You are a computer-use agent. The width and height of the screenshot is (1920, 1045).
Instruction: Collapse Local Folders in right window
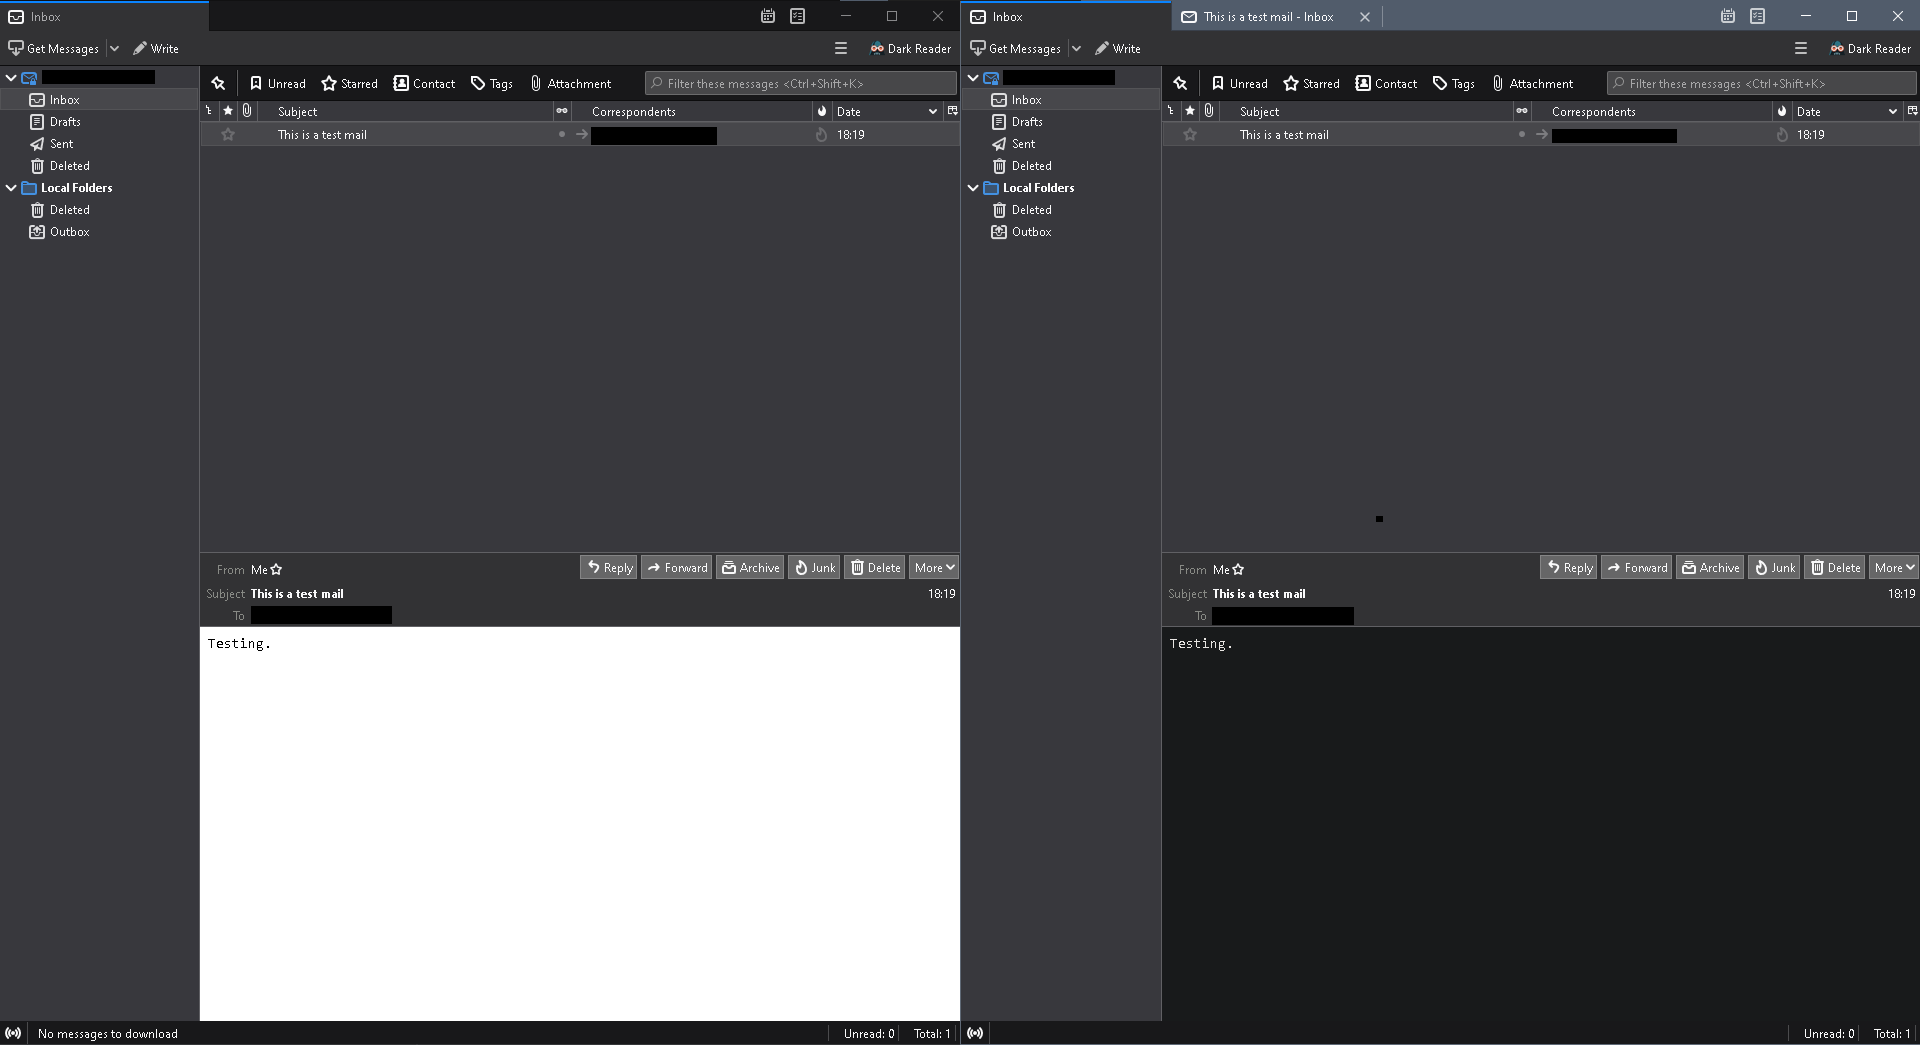point(973,187)
